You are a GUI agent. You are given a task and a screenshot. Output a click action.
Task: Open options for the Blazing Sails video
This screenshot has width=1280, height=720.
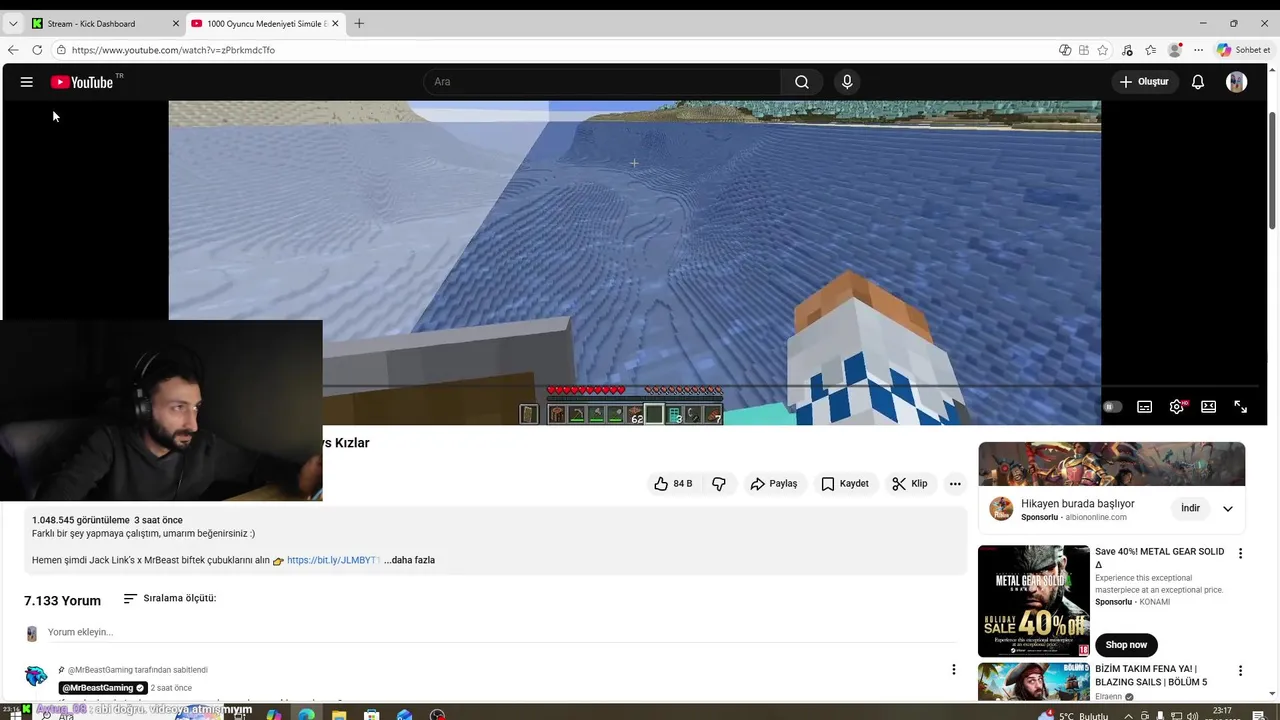[x=1240, y=671]
